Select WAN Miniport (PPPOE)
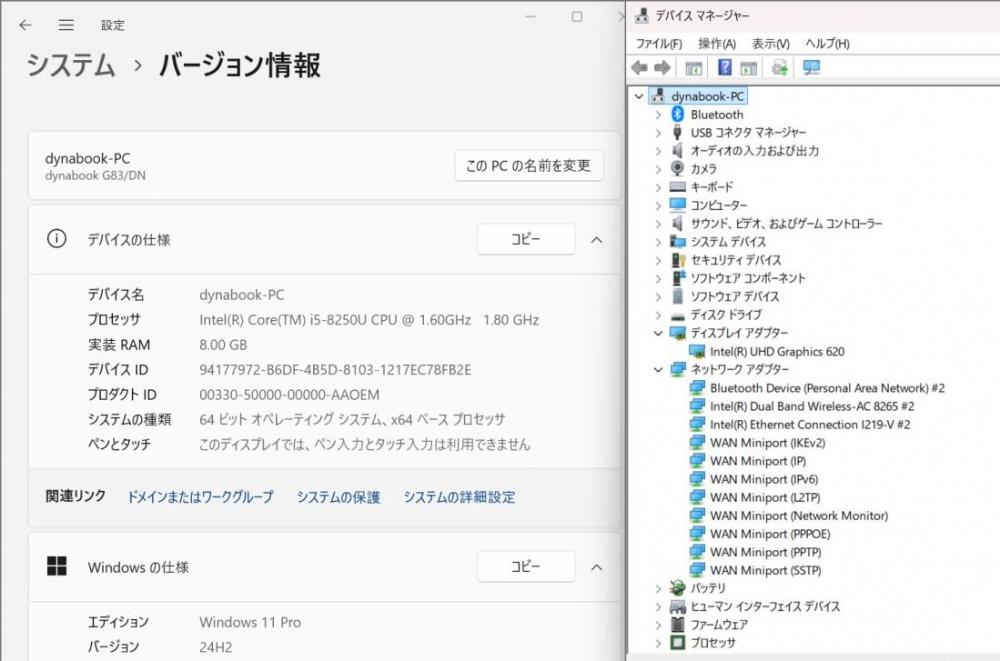Image resolution: width=1000 pixels, height=661 pixels. click(x=770, y=534)
